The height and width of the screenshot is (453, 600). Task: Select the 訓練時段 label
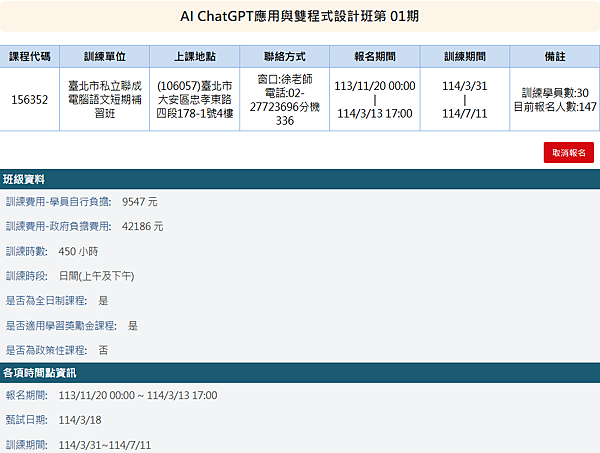tap(26, 276)
